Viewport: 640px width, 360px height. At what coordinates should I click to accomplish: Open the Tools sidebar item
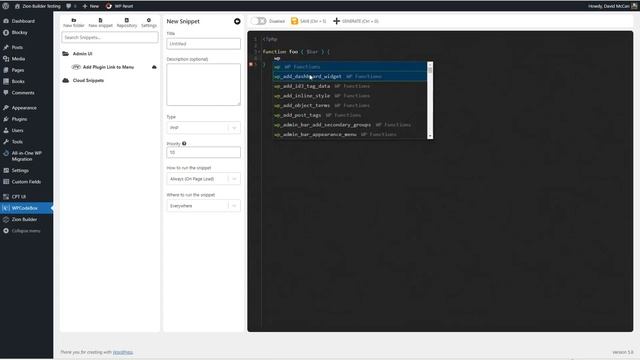pos(17,142)
